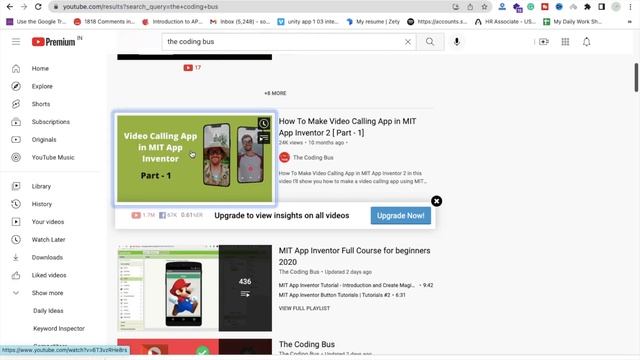This screenshot has width=640, height=360.
Task: Open the YouTube hamburger guide menu
Action: pos(16,42)
